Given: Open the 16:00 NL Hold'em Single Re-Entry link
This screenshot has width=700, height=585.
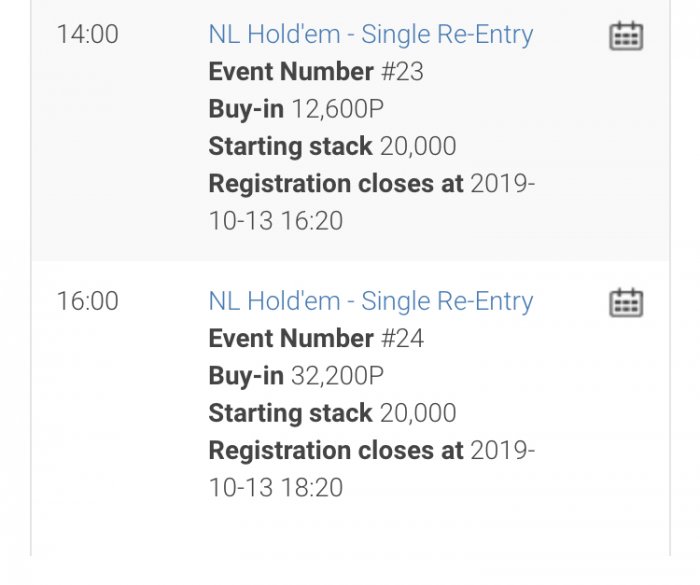Looking at the screenshot, I should click(x=370, y=301).
